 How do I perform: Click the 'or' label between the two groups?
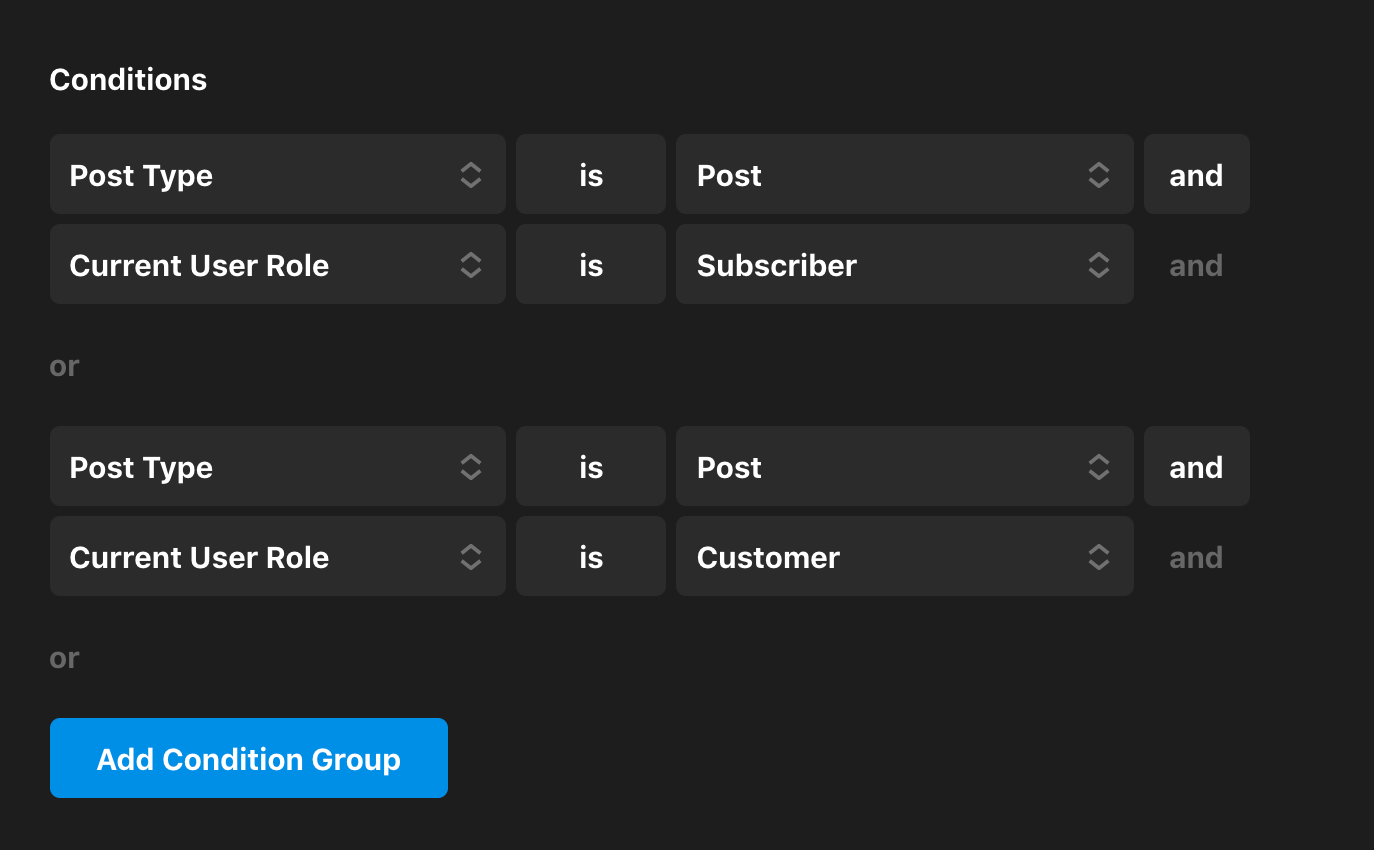coord(64,366)
